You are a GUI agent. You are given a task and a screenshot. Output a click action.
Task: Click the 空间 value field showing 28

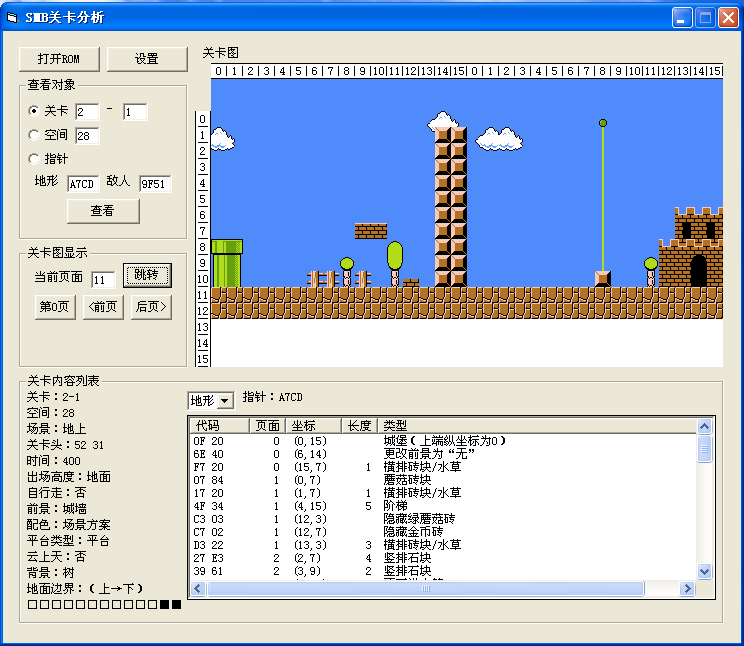pyautogui.click(x=87, y=136)
